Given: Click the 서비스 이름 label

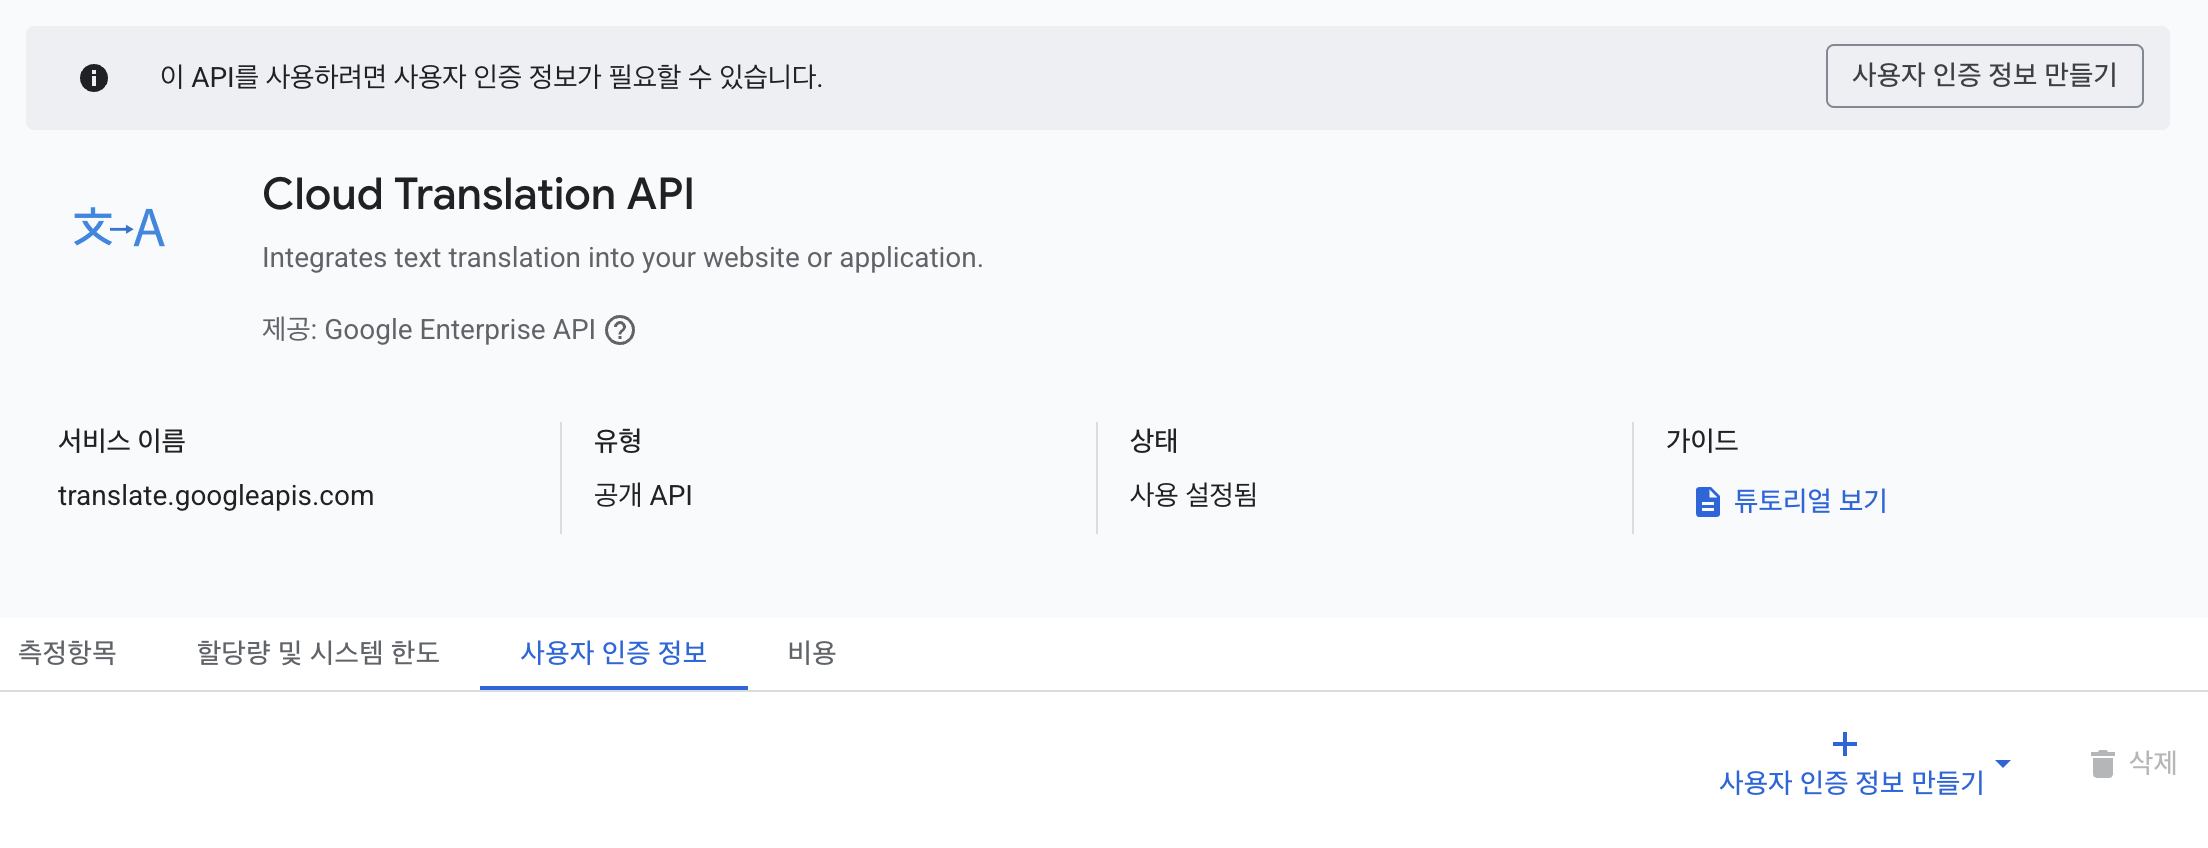Looking at the screenshot, I should [x=122, y=441].
